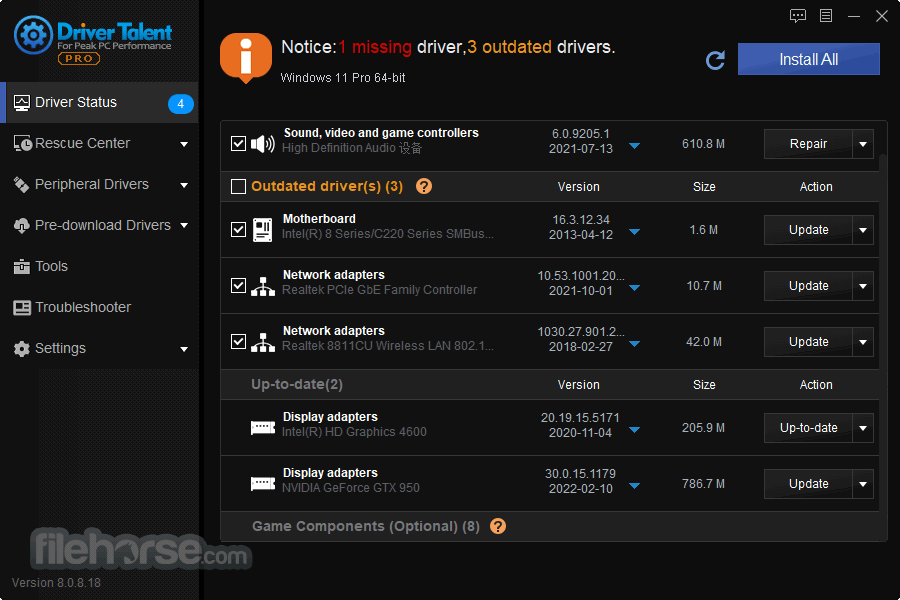The width and height of the screenshot is (900, 600).
Task: Click the refresh scan icon
Action: point(715,60)
